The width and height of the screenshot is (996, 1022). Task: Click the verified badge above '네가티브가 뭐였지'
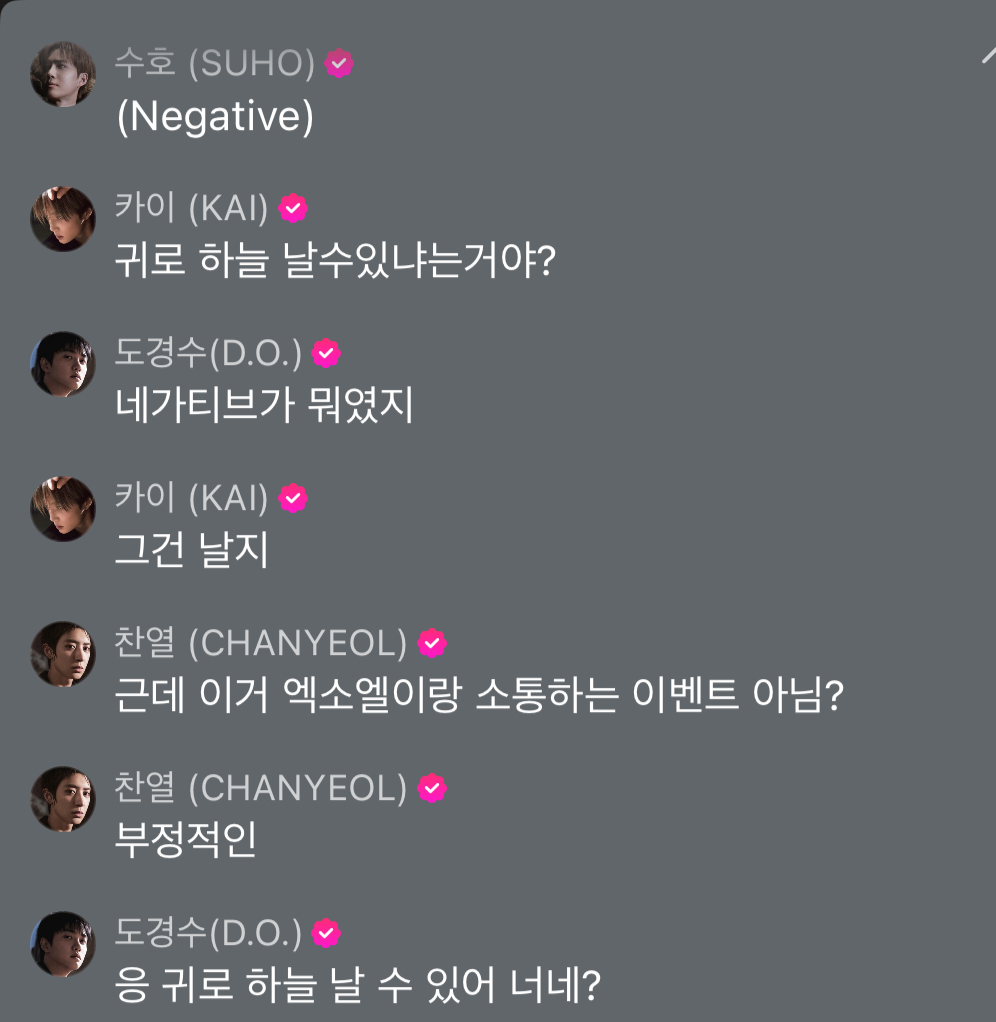pyautogui.click(x=326, y=353)
